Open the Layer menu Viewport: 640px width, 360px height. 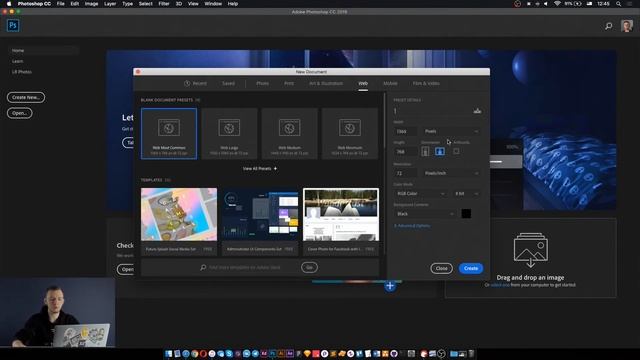[x=110, y=4]
